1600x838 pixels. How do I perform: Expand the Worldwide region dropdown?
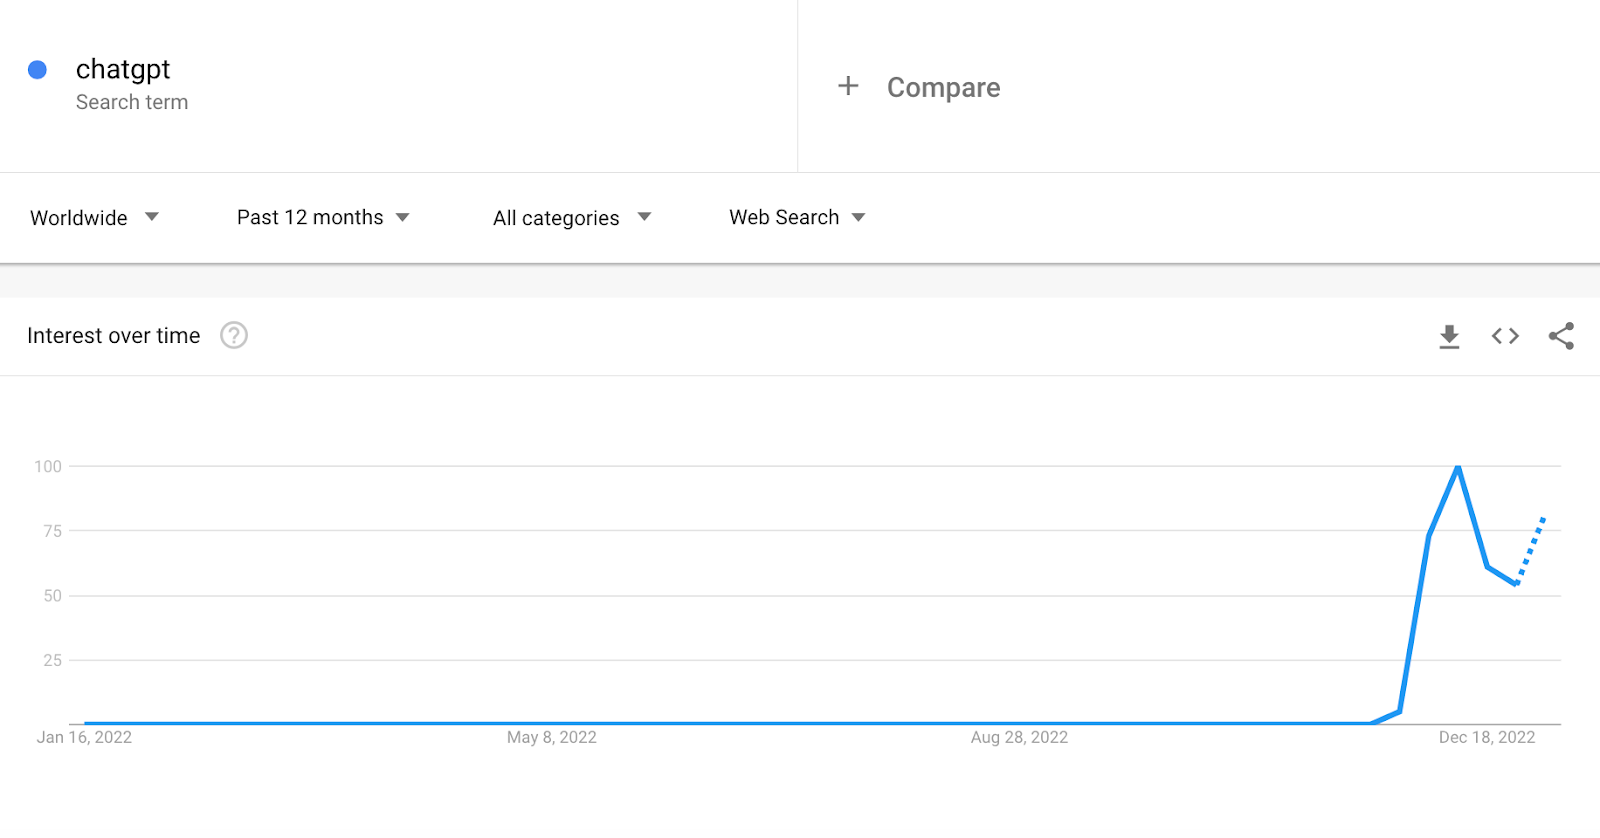(95, 217)
